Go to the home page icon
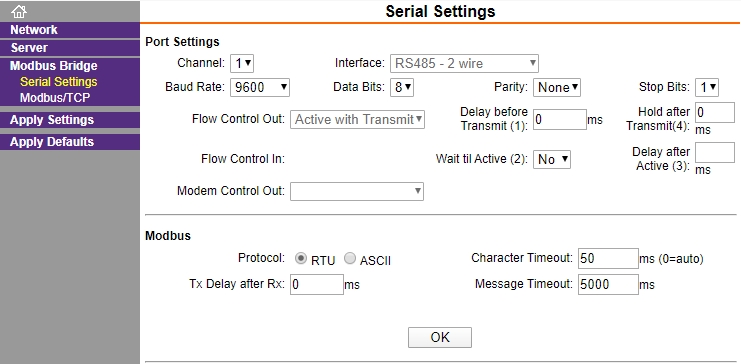The width and height of the screenshot is (741, 364). point(19,11)
